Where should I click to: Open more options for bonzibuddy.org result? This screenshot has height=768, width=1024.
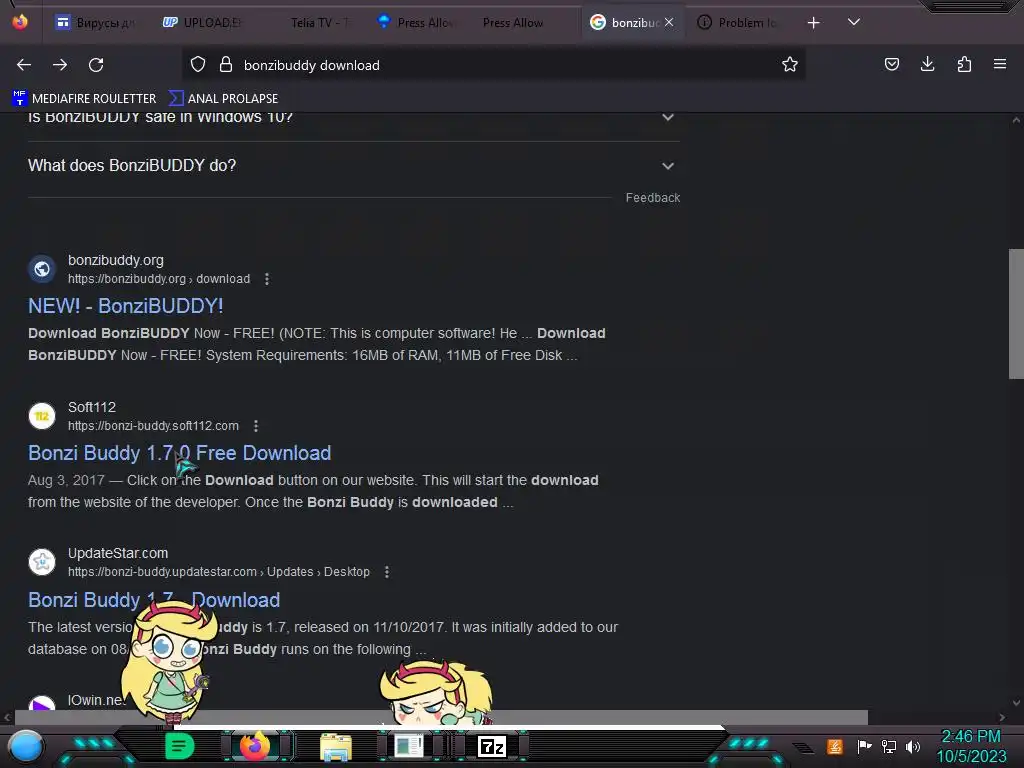tap(266, 280)
